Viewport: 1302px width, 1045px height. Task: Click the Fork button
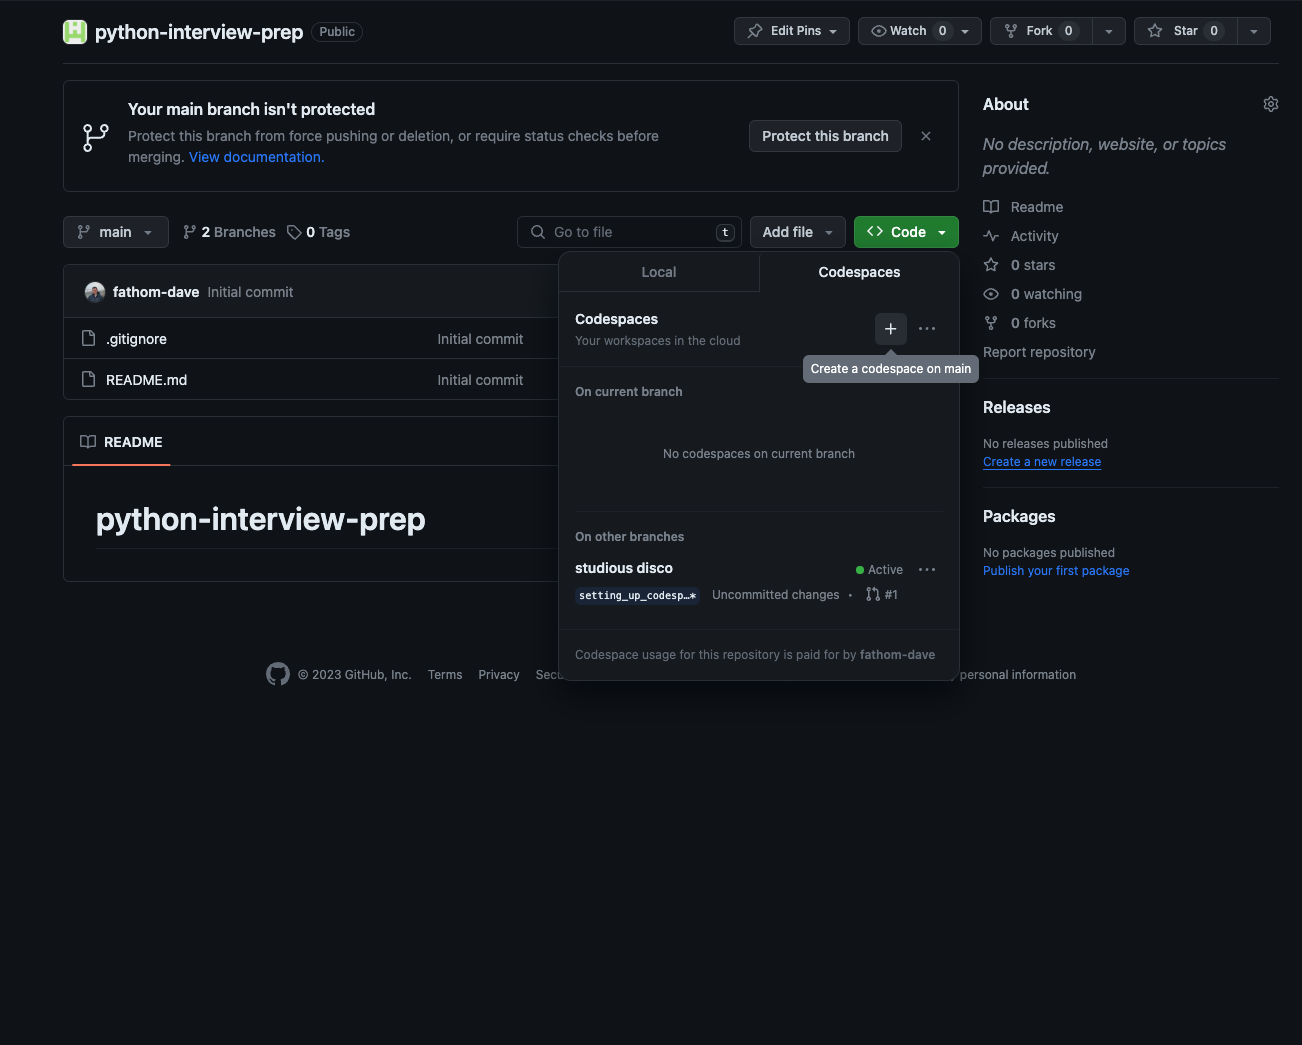click(1041, 31)
